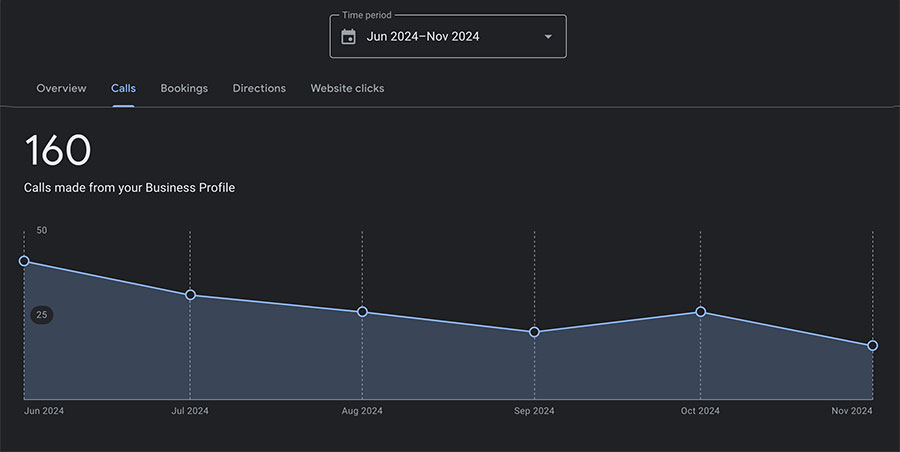Click the Jul 2024 data point
The width and height of the screenshot is (900, 452).
click(x=190, y=295)
